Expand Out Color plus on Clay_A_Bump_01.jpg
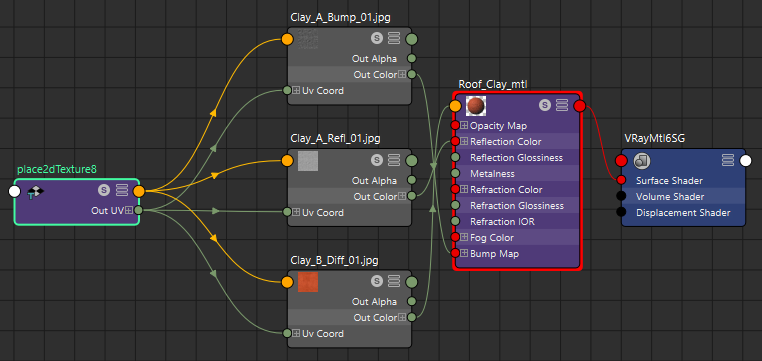Image resolution: width=762 pixels, height=361 pixels. (x=402, y=75)
